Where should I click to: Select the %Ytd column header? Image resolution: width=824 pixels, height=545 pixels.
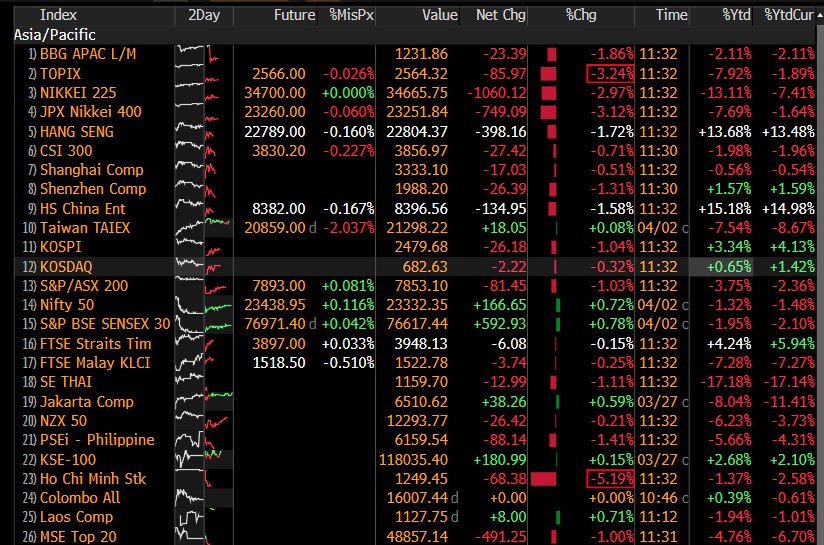click(736, 15)
